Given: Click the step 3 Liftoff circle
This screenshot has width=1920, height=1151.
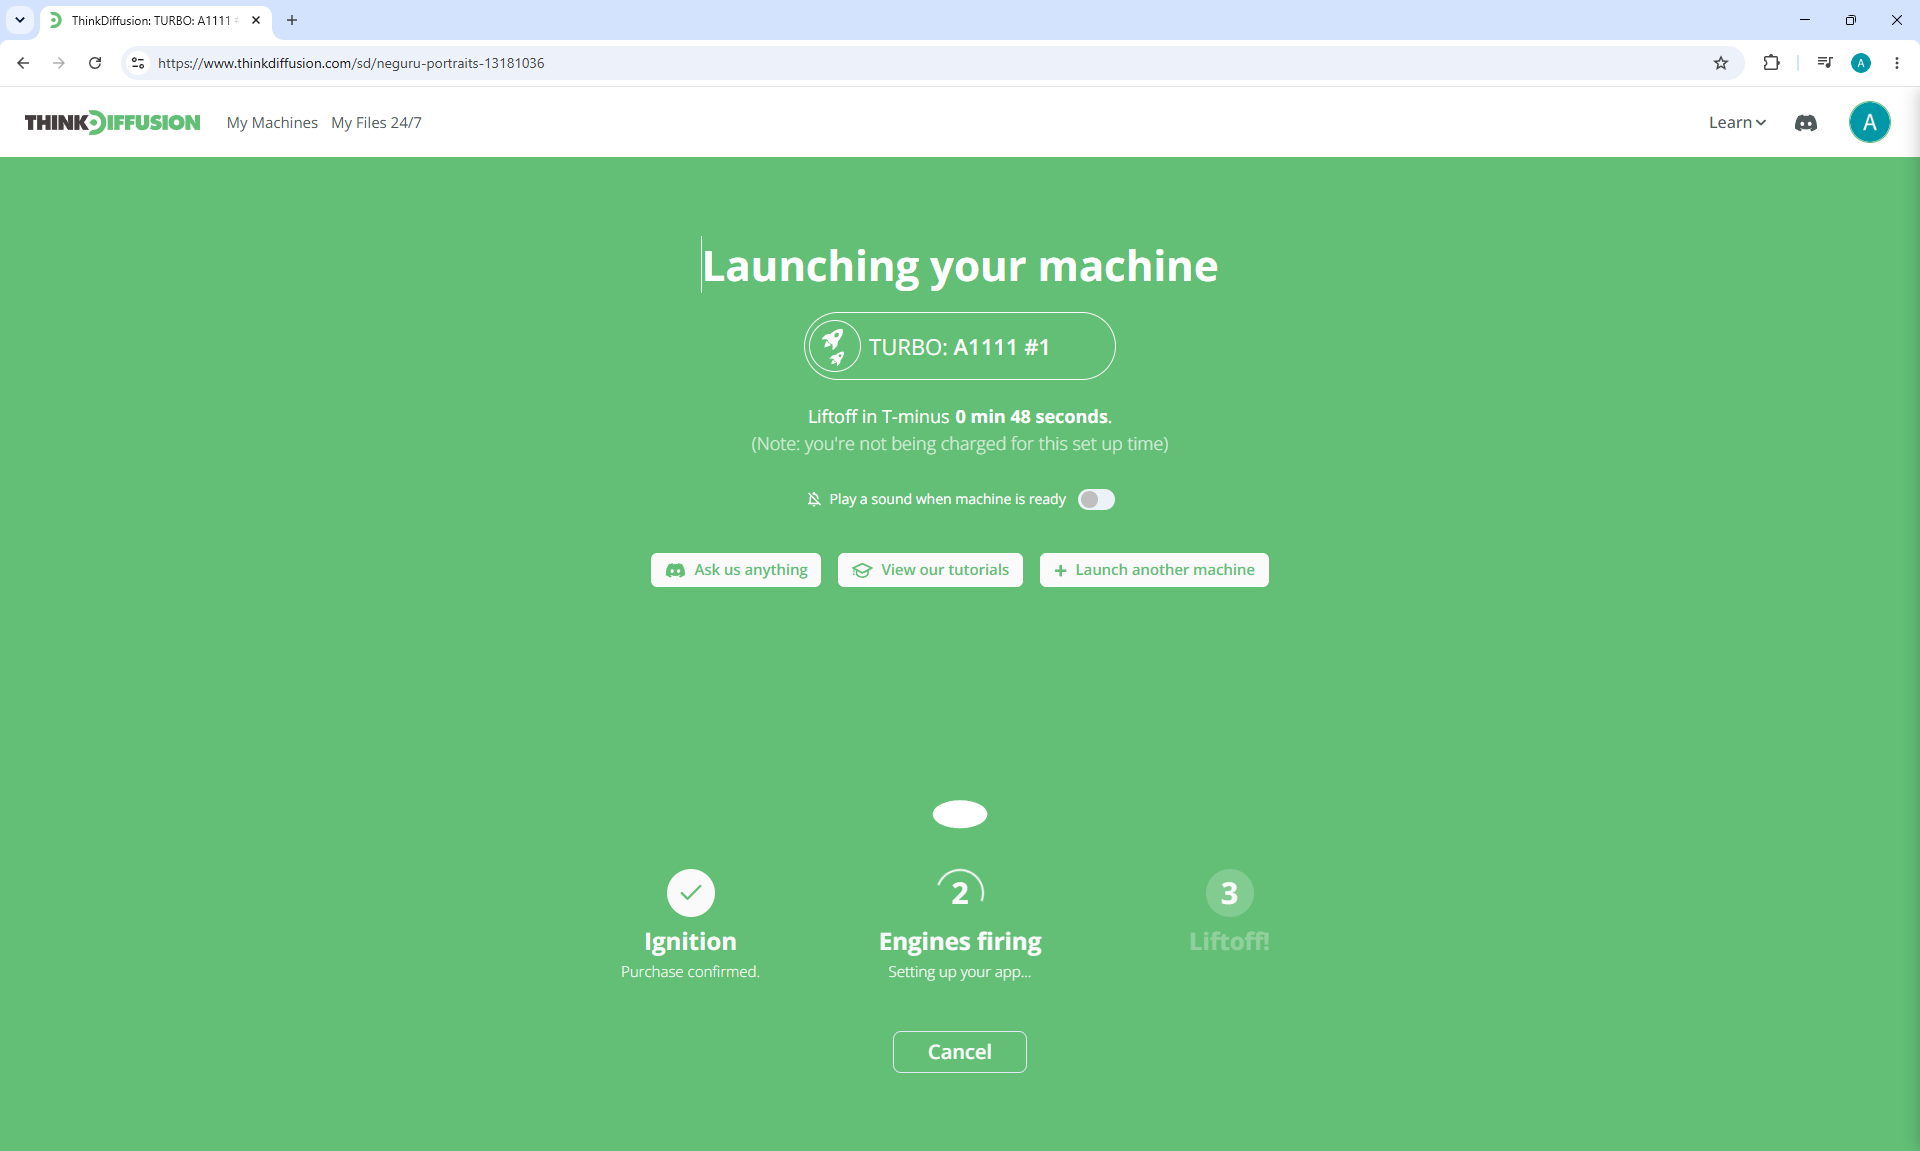Looking at the screenshot, I should 1229,892.
